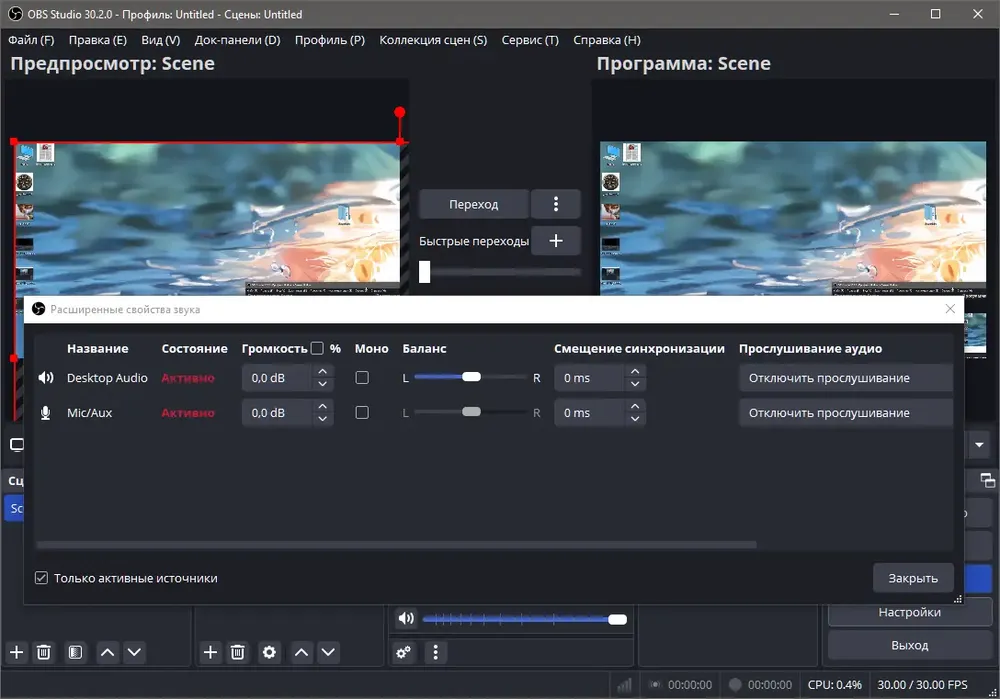
Task: Uncheck 'Только активные источники' checkbox
Action: pyautogui.click(x=41, y=578)
